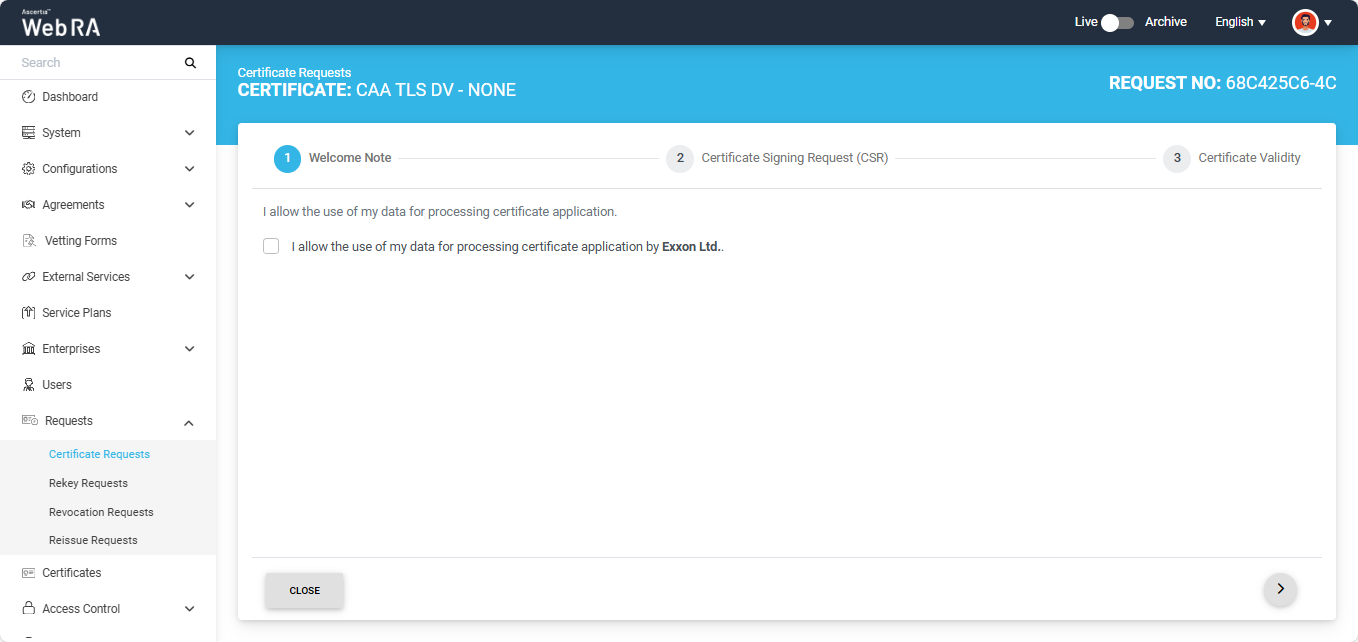Expand the Enterprises chevron
This screenshot has width=1358, height=642.
click(x=190, y=349)
